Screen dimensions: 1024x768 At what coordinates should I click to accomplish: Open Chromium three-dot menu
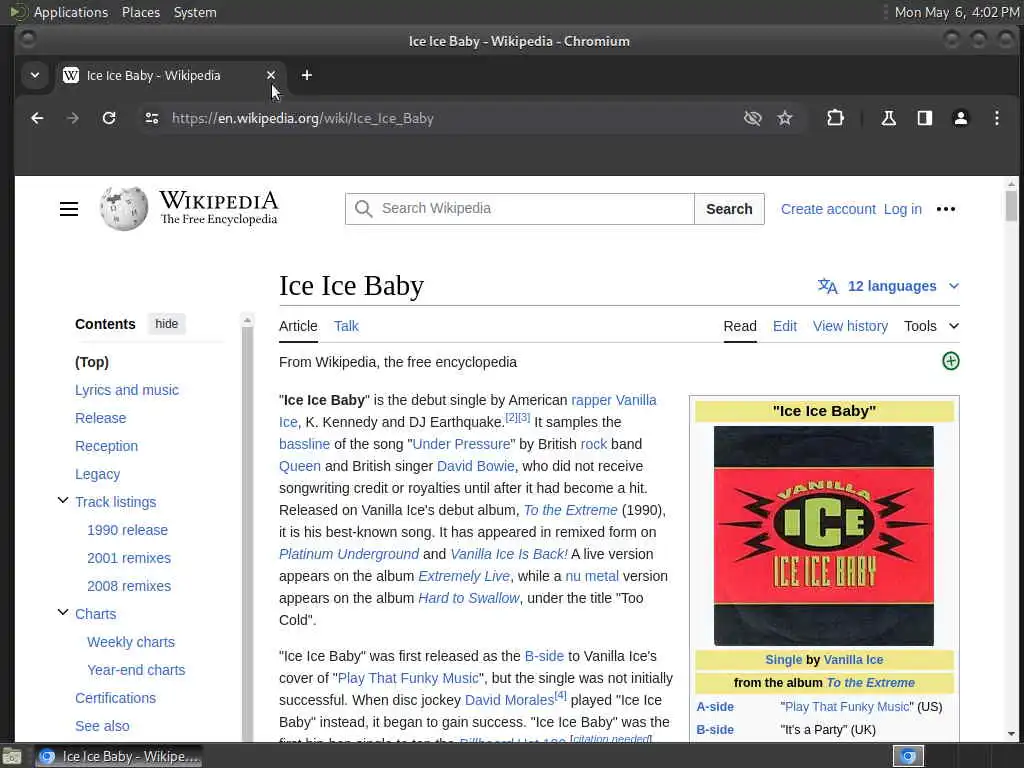997,118
